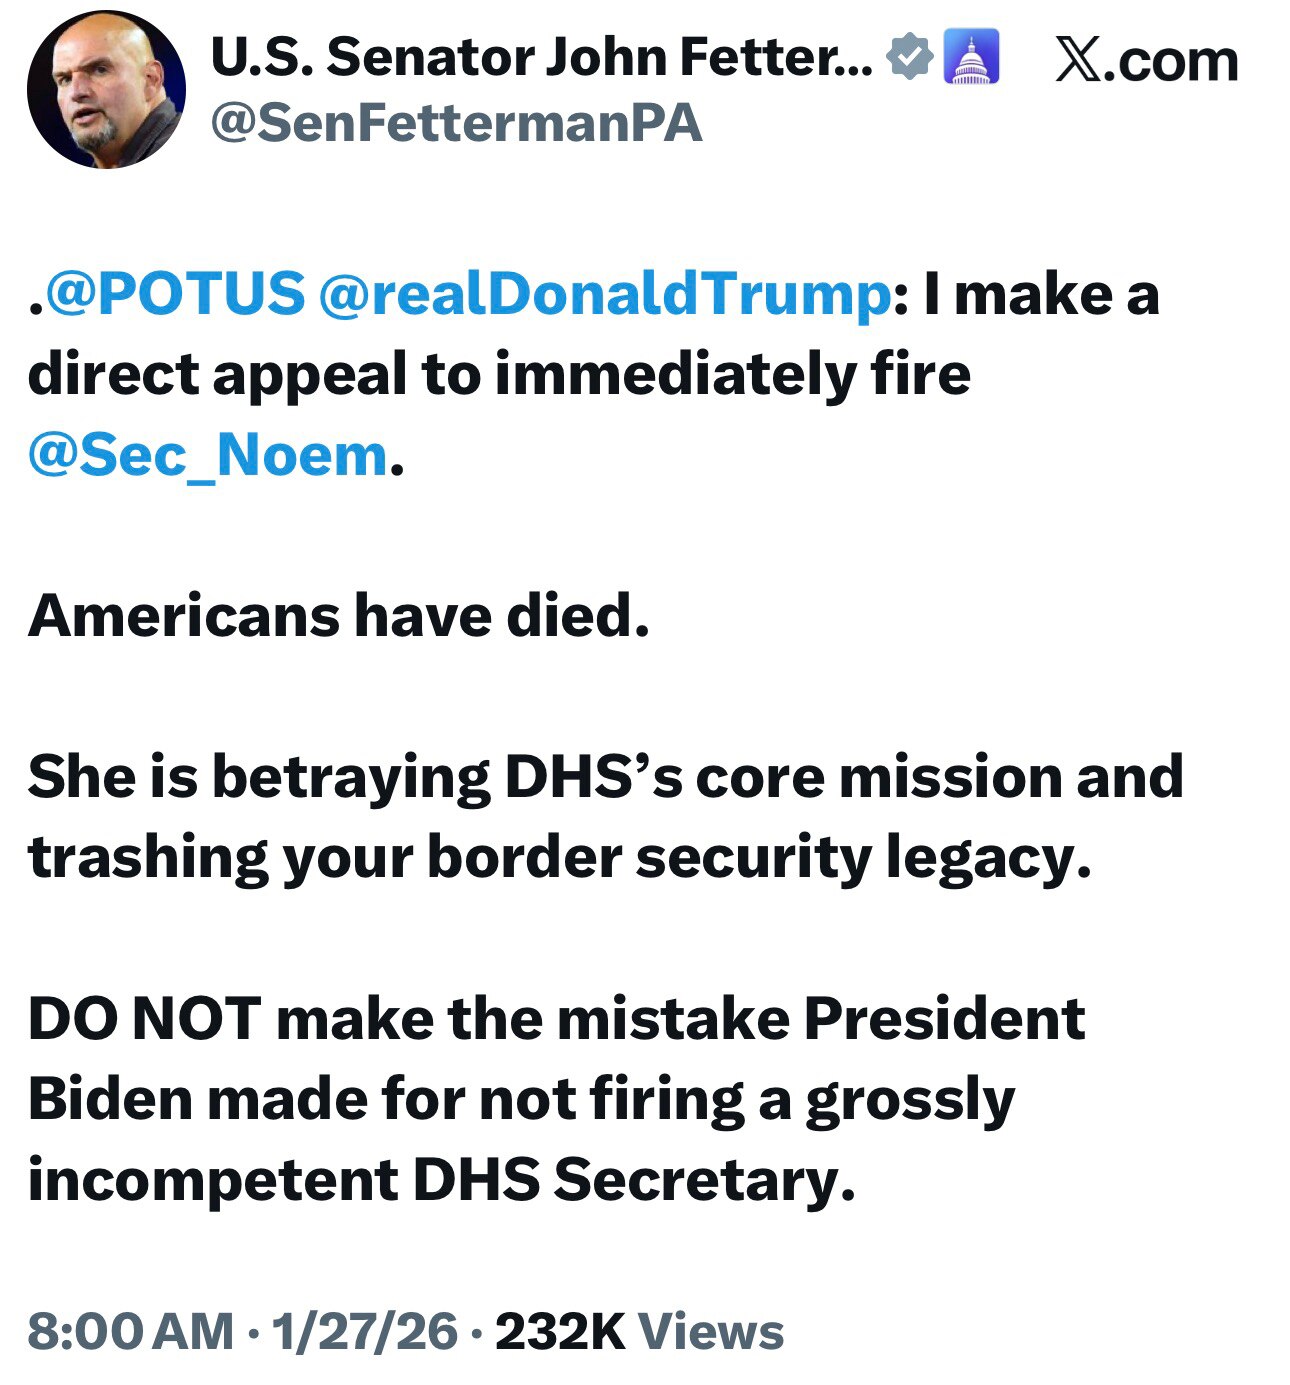Click the Views label

tap(711, 1331)
